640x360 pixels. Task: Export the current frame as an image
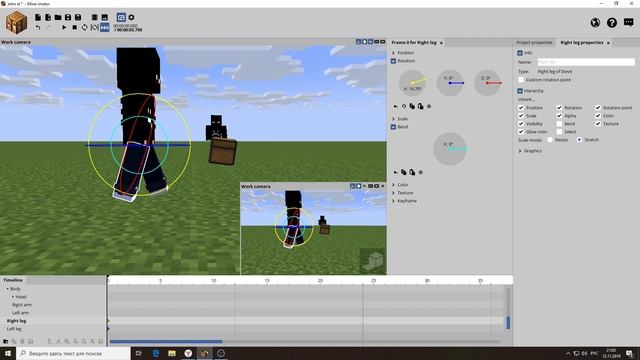(x=104, y=17)
